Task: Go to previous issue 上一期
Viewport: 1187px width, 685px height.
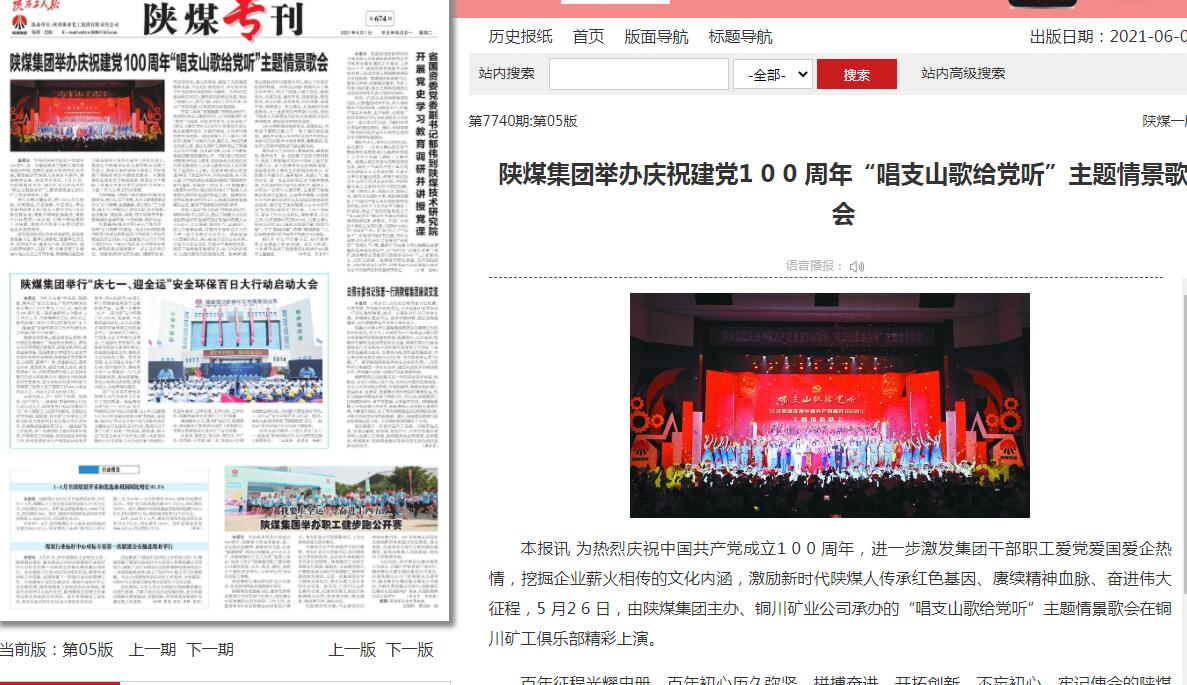Action: tap(152, 650)
